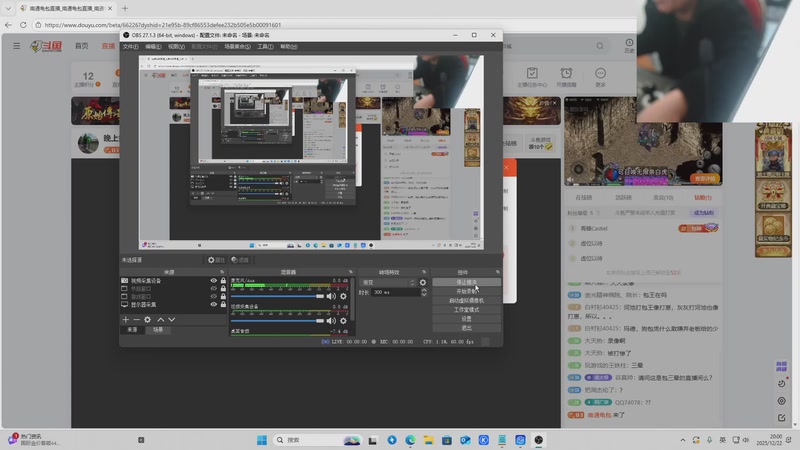
Task: Click the 停止推流 button
Action: [x=466, y=282]
